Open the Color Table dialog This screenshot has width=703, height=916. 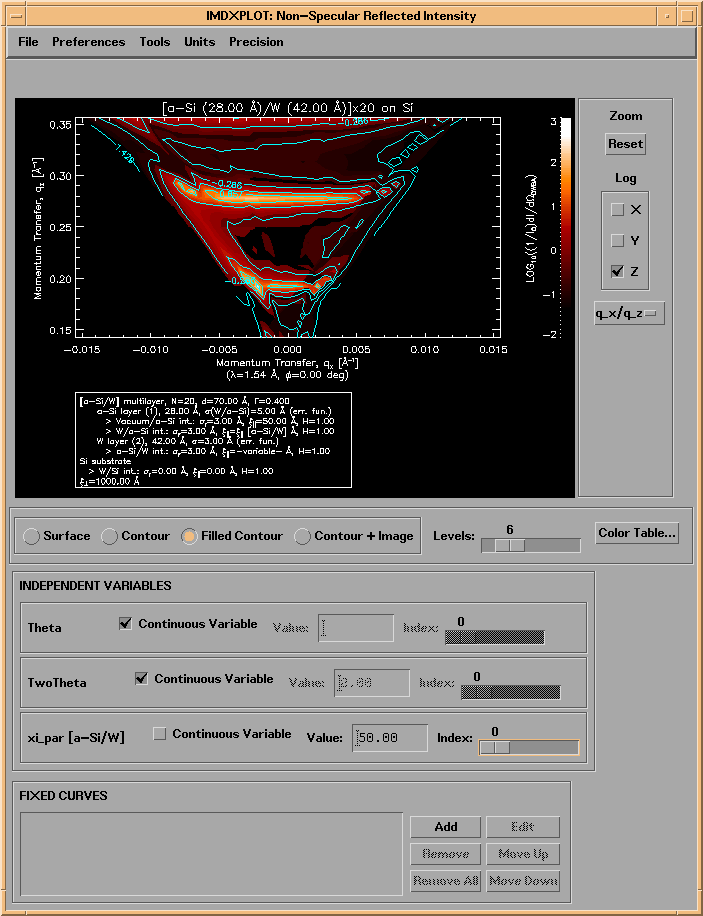[637, 533]
